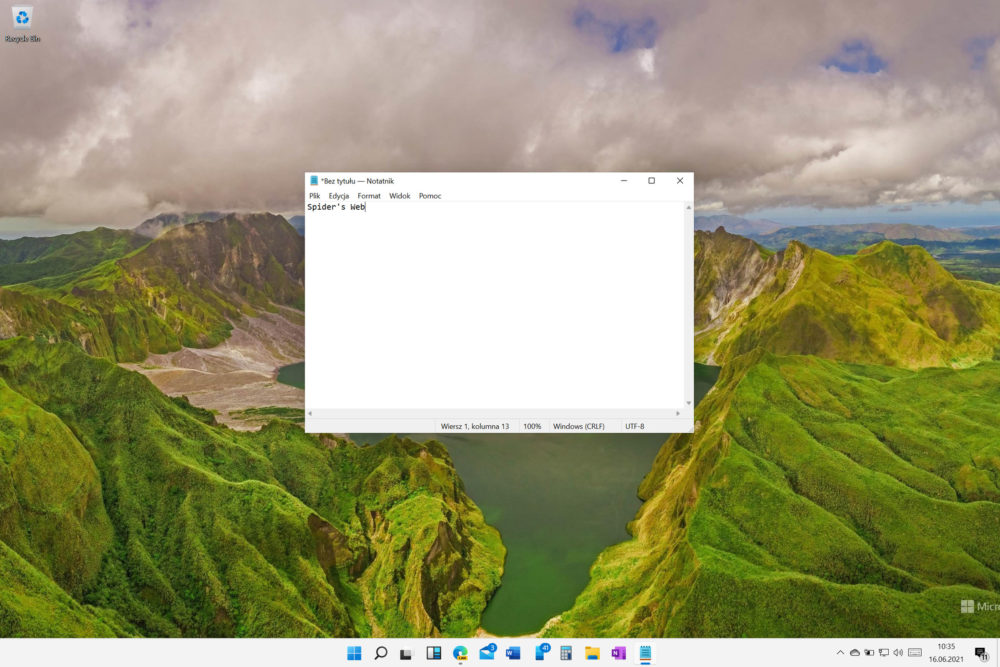Click the OneDrive cloud tray icon
The height and width of the screenshot is (667, 1000).
855,652
